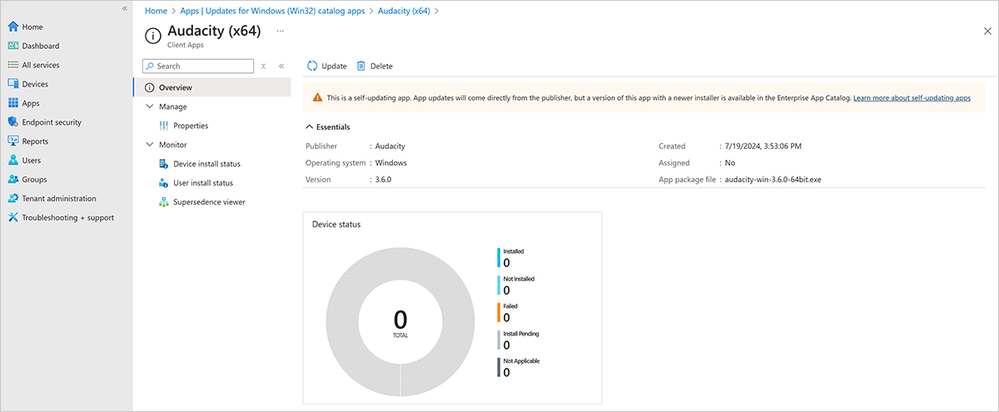Click the Reports icon in sidebar
Viewport: 999px width, 412px height.
[13, 141]
